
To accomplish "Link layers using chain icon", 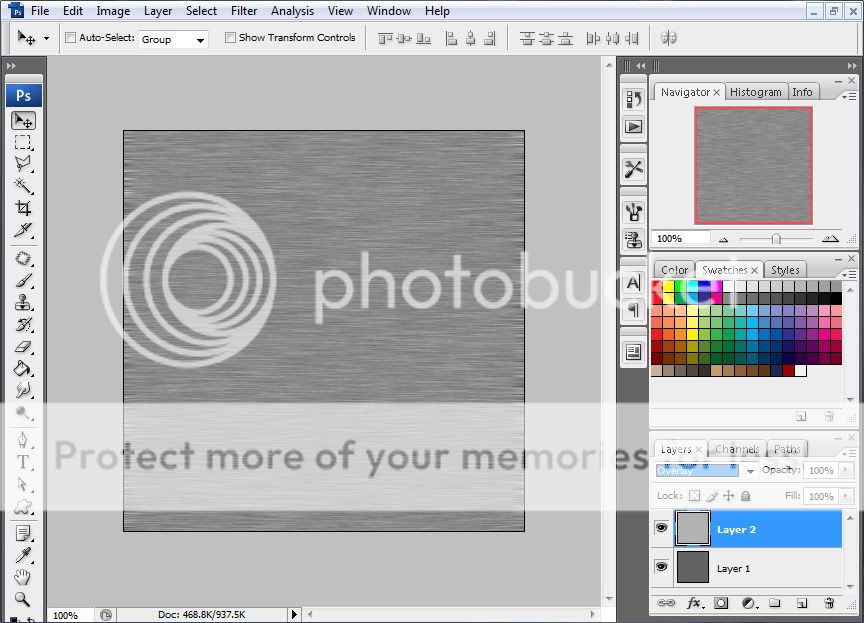I will (666, 603).
